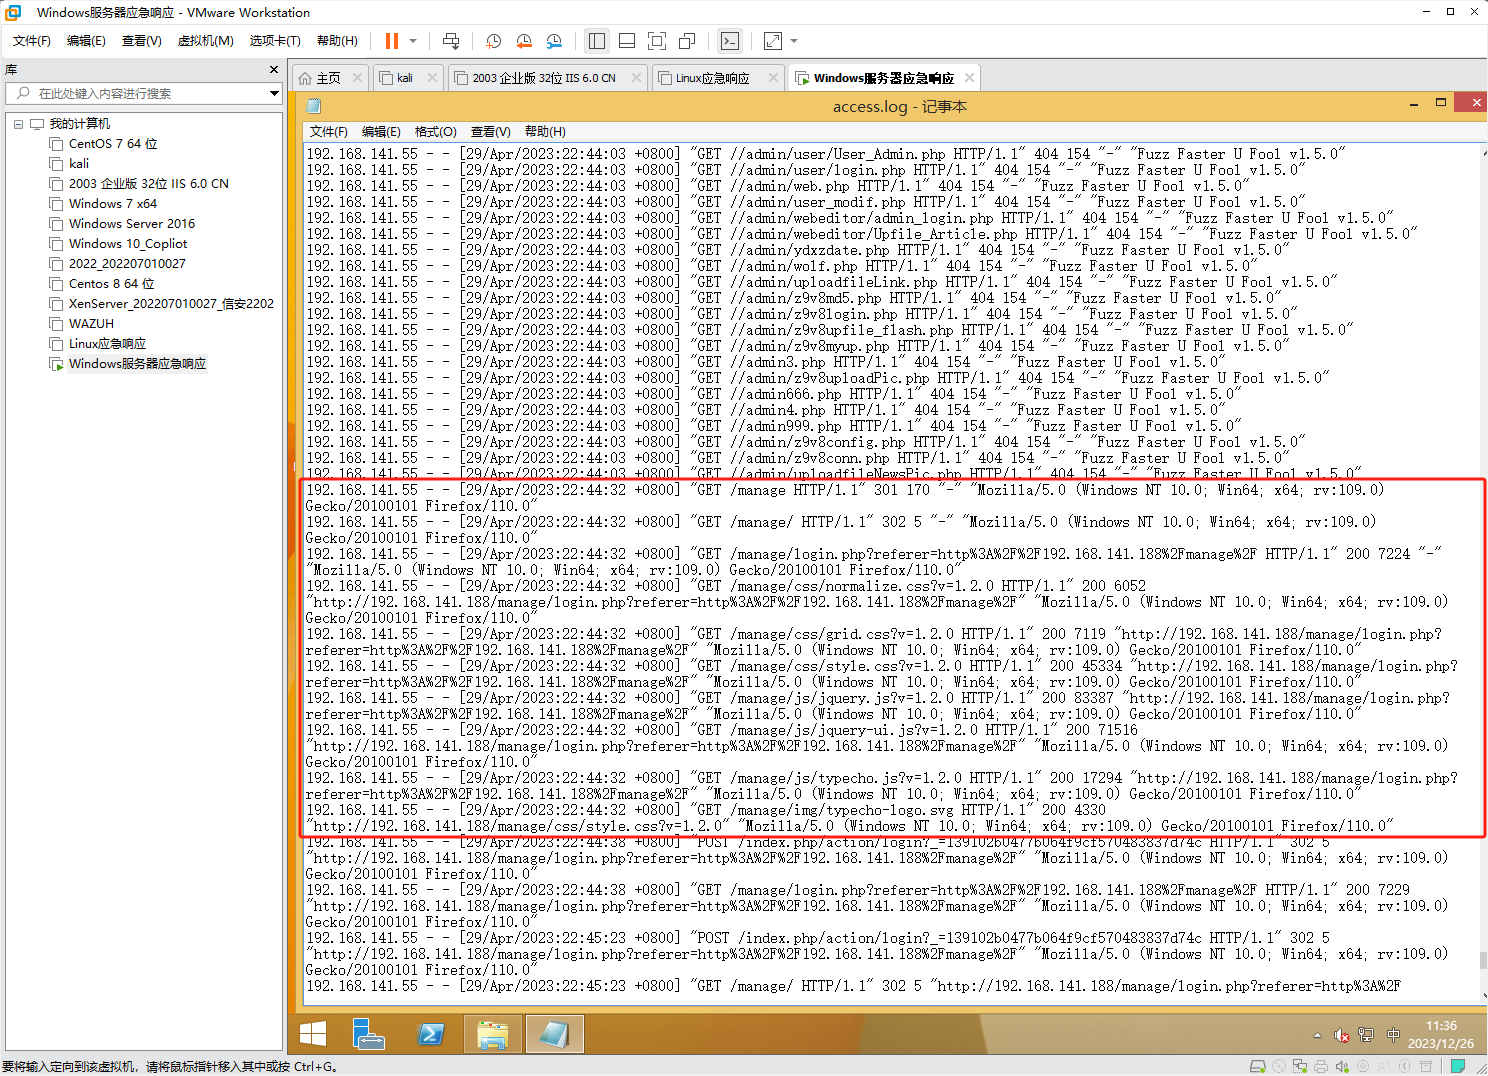
Task: Open Notepad 查看(V) menu
Action: (491, 132)
